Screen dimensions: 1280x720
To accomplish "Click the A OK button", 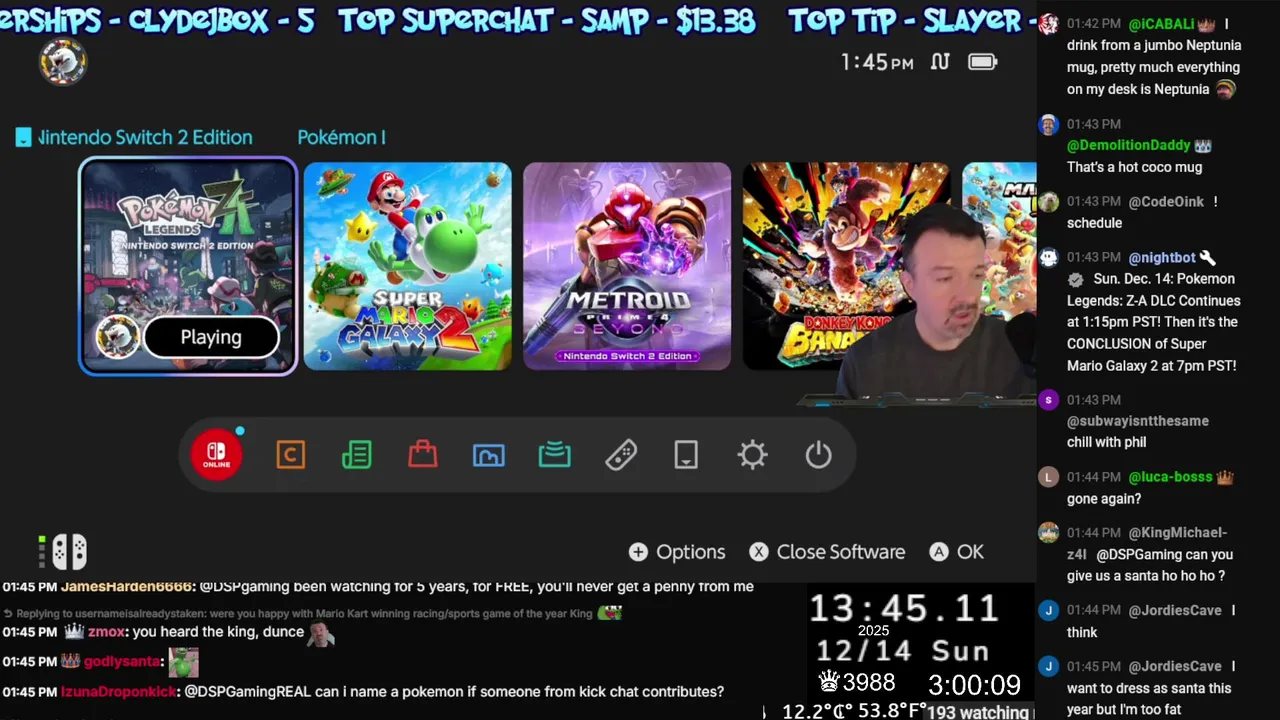I will 957,552.
